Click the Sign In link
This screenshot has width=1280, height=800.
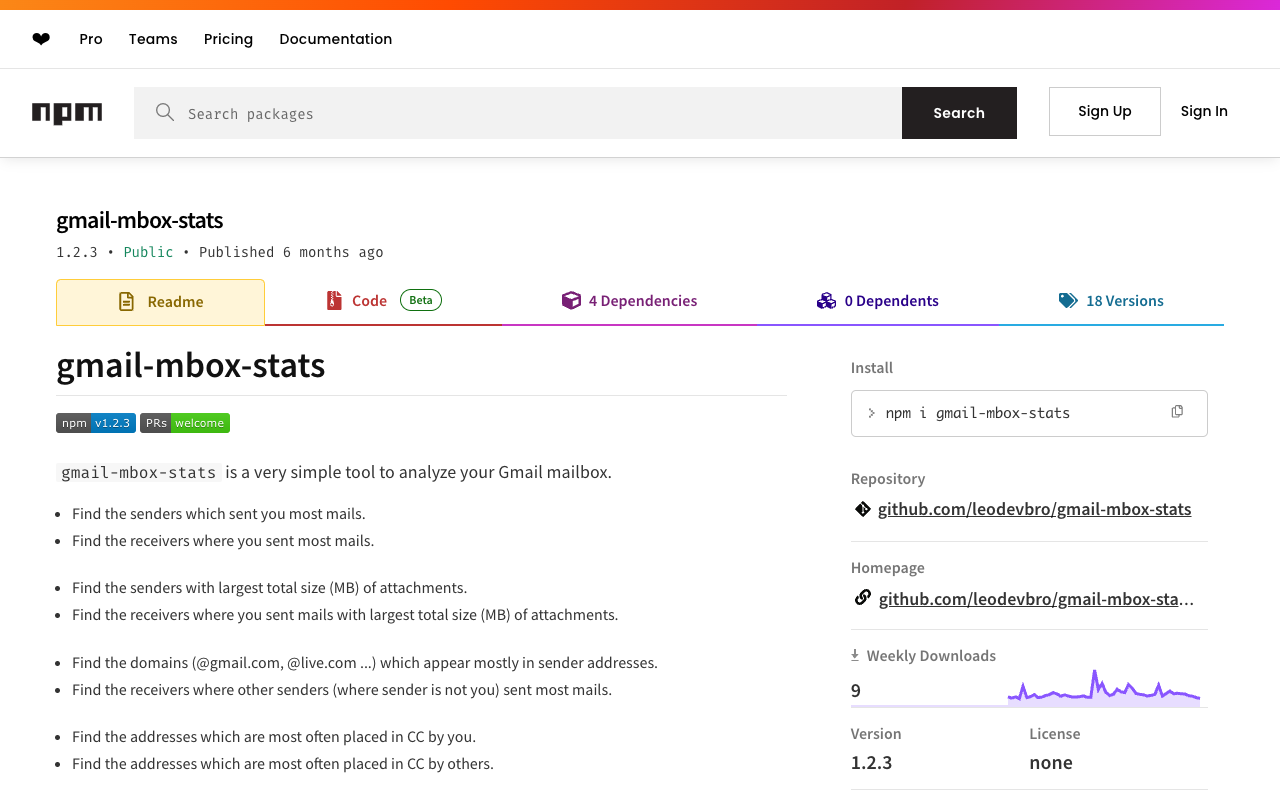pyautogui.click(x=1204, y=111)
